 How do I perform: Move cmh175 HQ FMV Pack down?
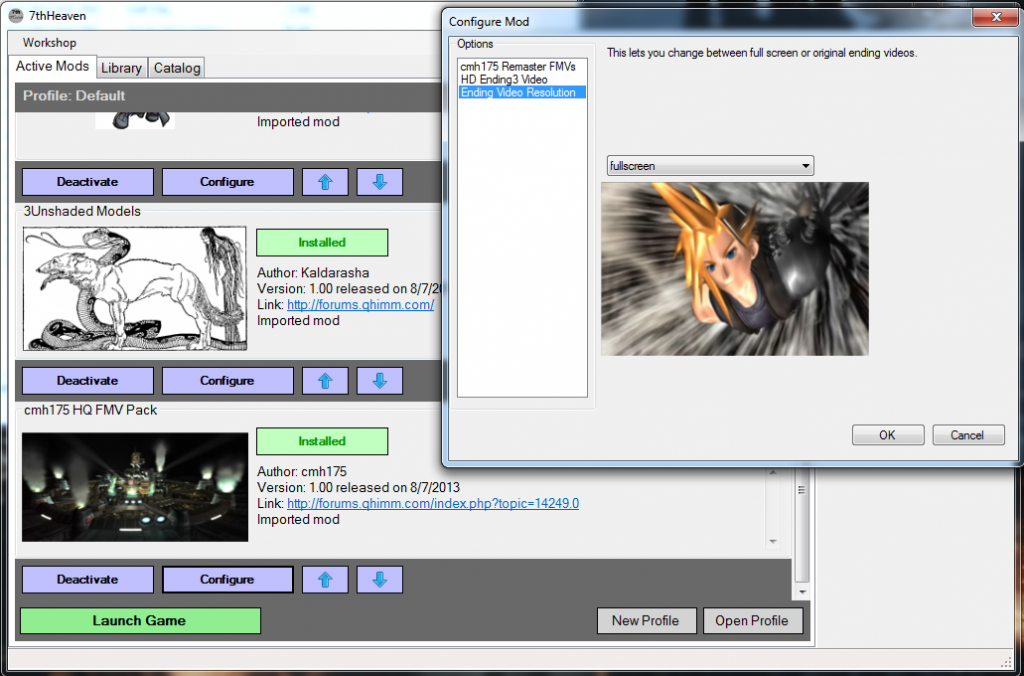pyautogui.click(x=379, y=579)
